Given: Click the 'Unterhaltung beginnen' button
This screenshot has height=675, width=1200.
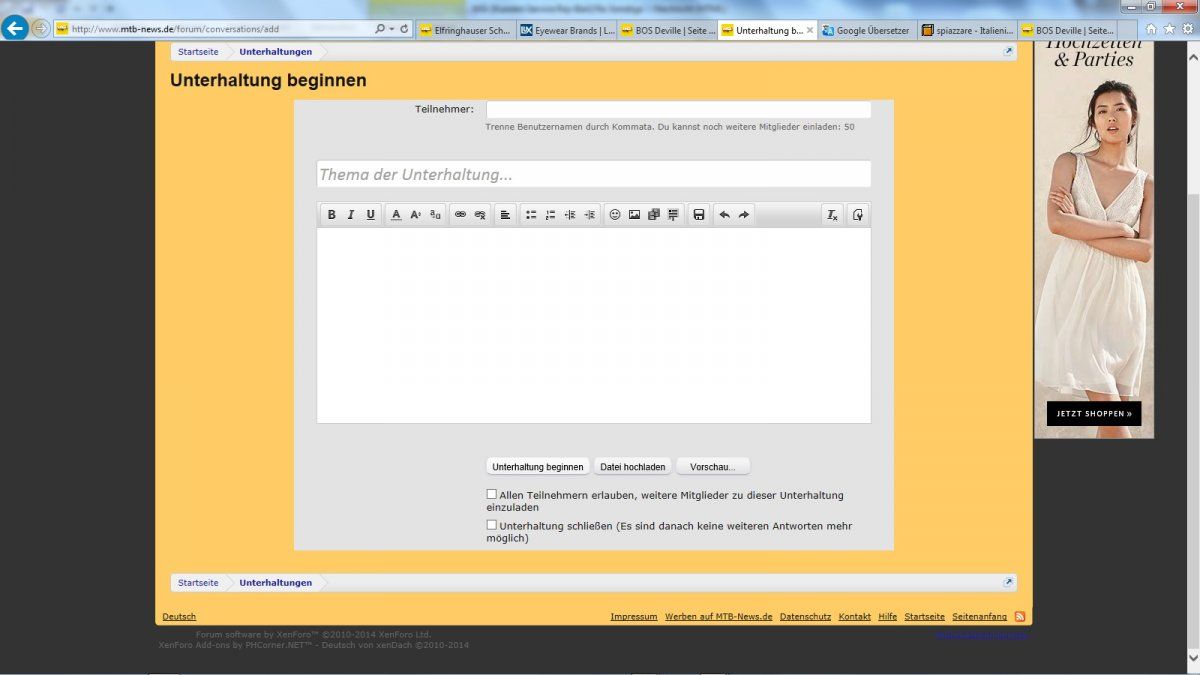Looking at the screenshot, I should [538, 467].
